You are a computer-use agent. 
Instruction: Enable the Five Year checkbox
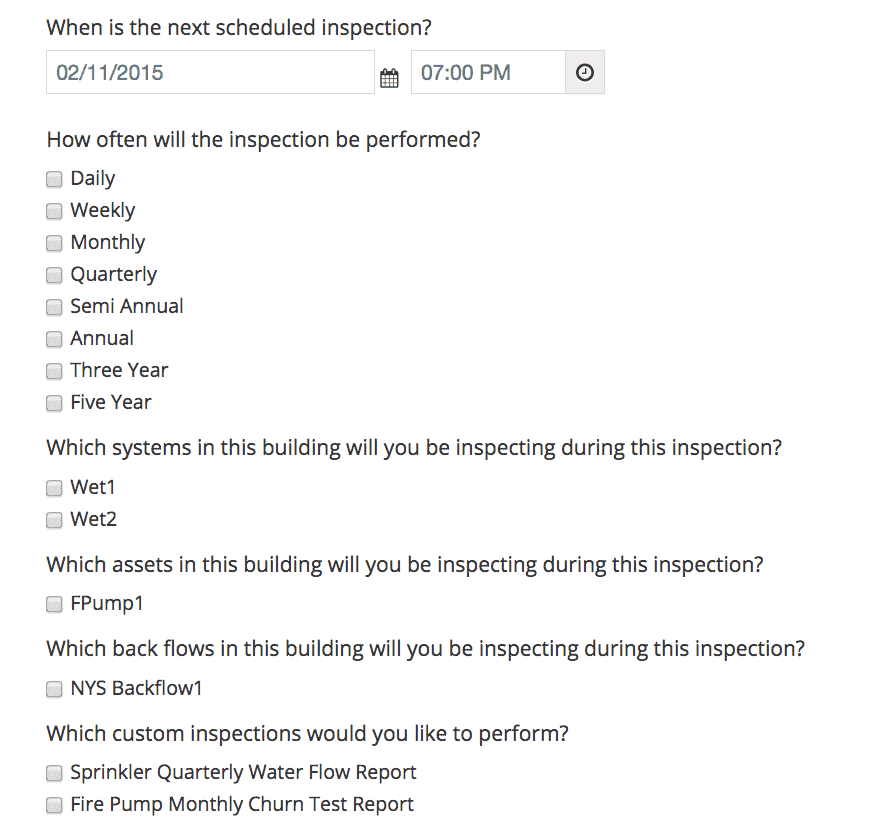54,404
